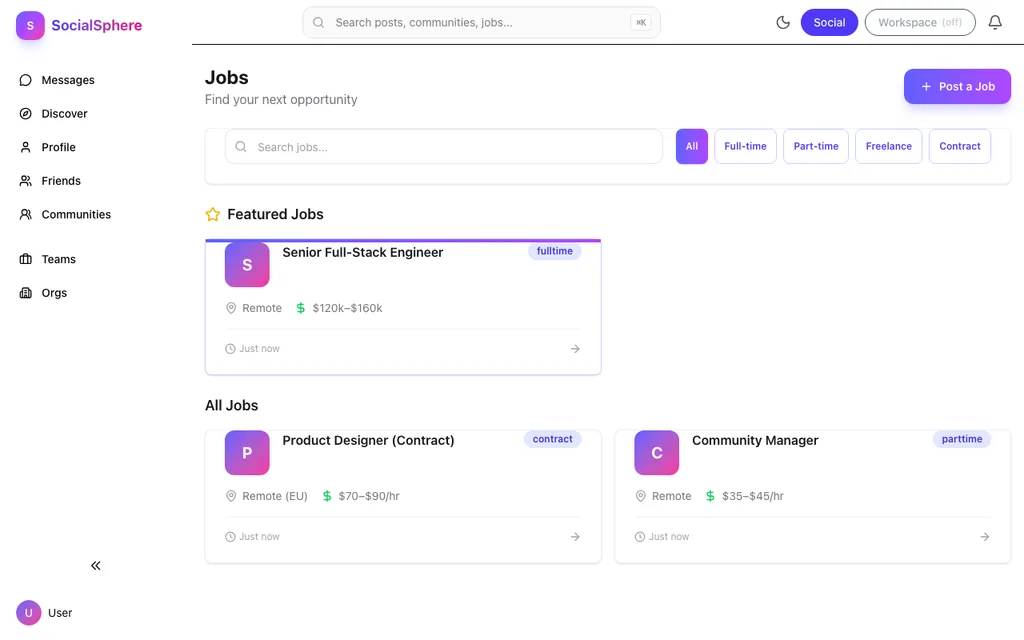
Task: Click the magnifier icon in job search
Action: 241,146
